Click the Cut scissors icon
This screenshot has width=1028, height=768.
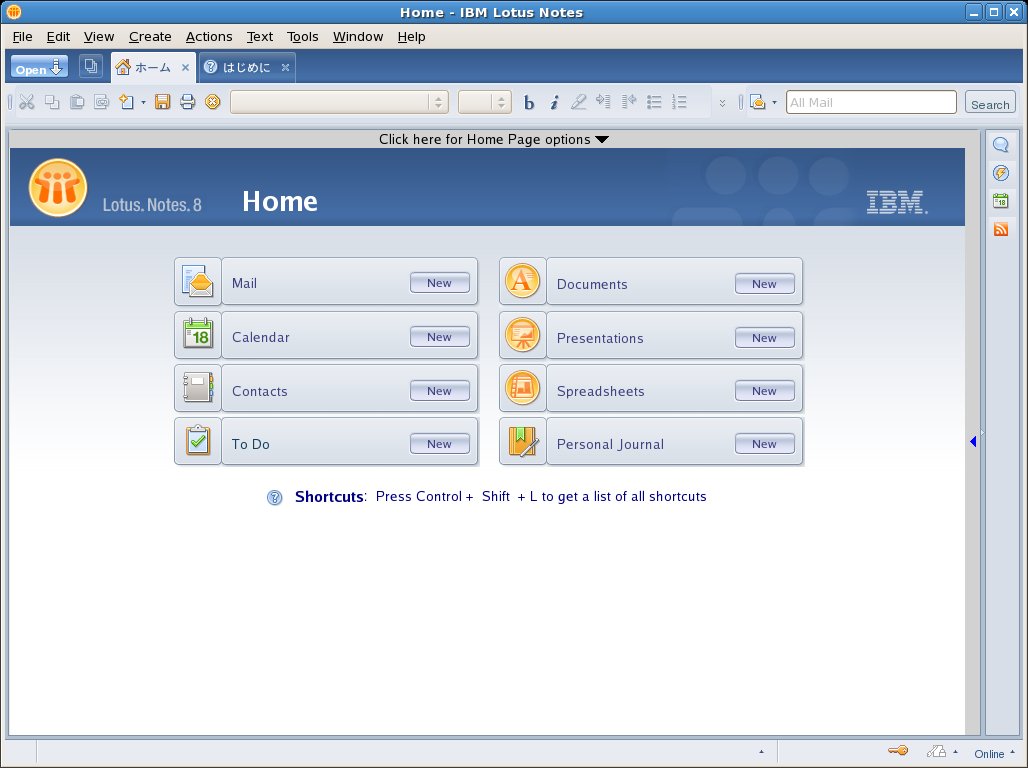click(27, 102)
